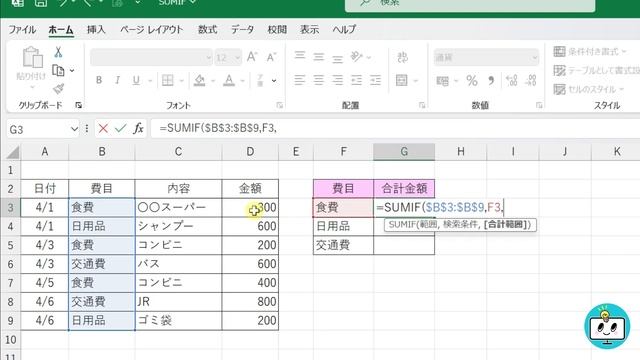Click the Paste clipboard icon
Image resolution: width=640 pixels, height=360 pixels.
32,57
